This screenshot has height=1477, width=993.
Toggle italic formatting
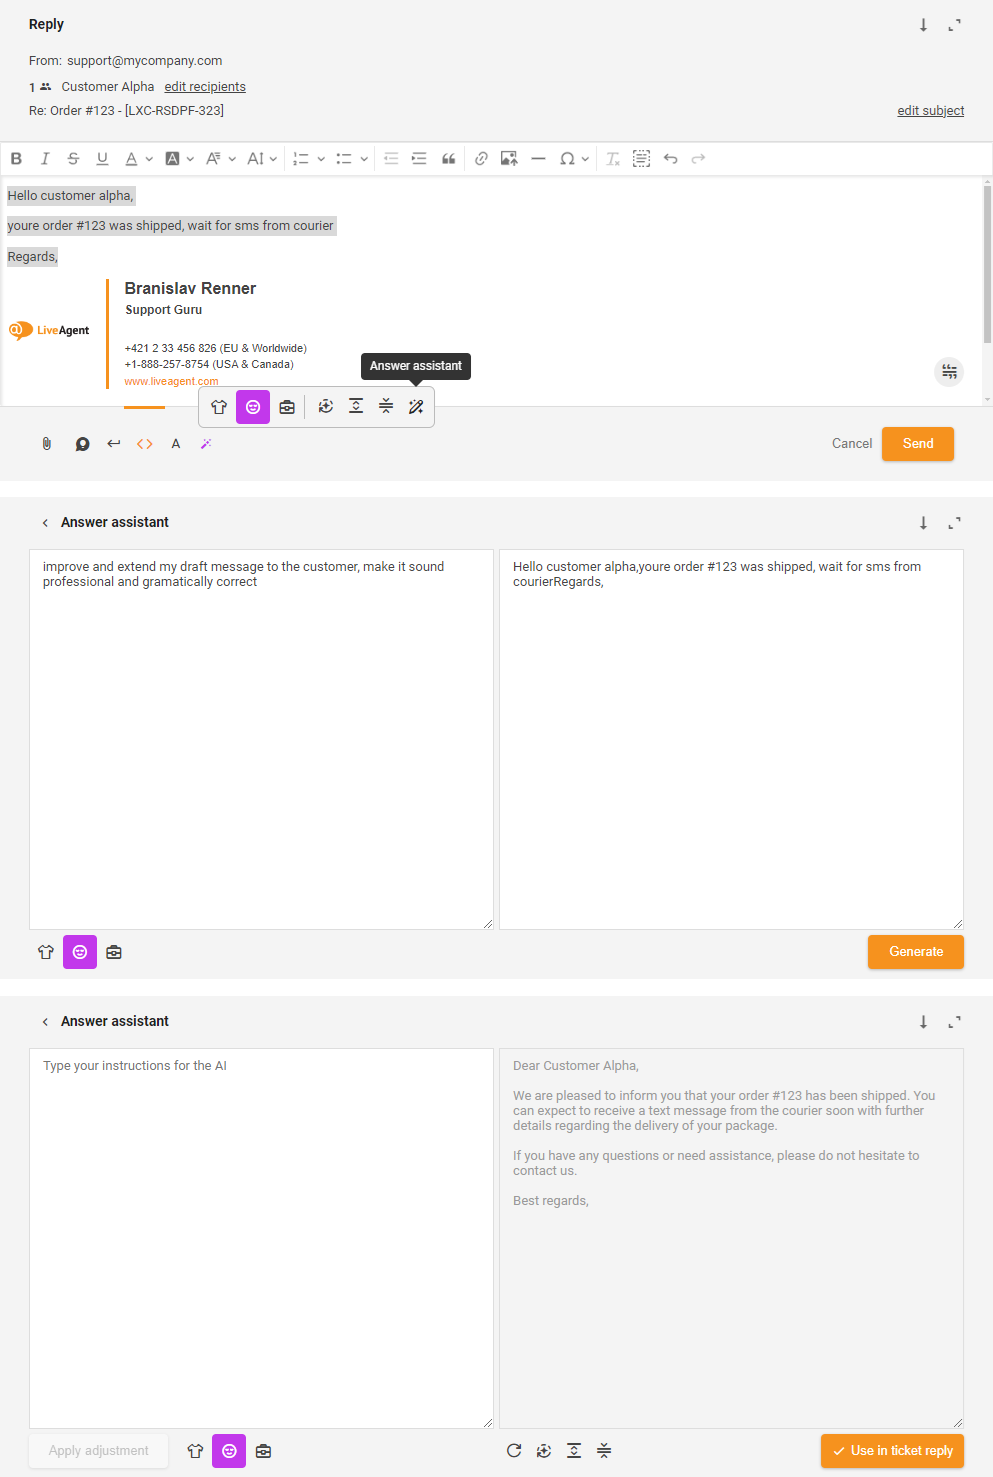click(45, 159)
